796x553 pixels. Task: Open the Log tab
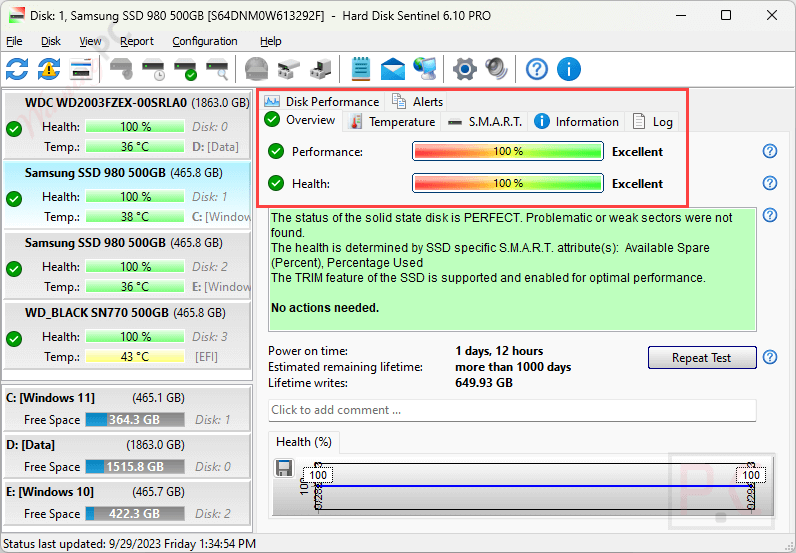pyautogui.click(x=653, y=122)
